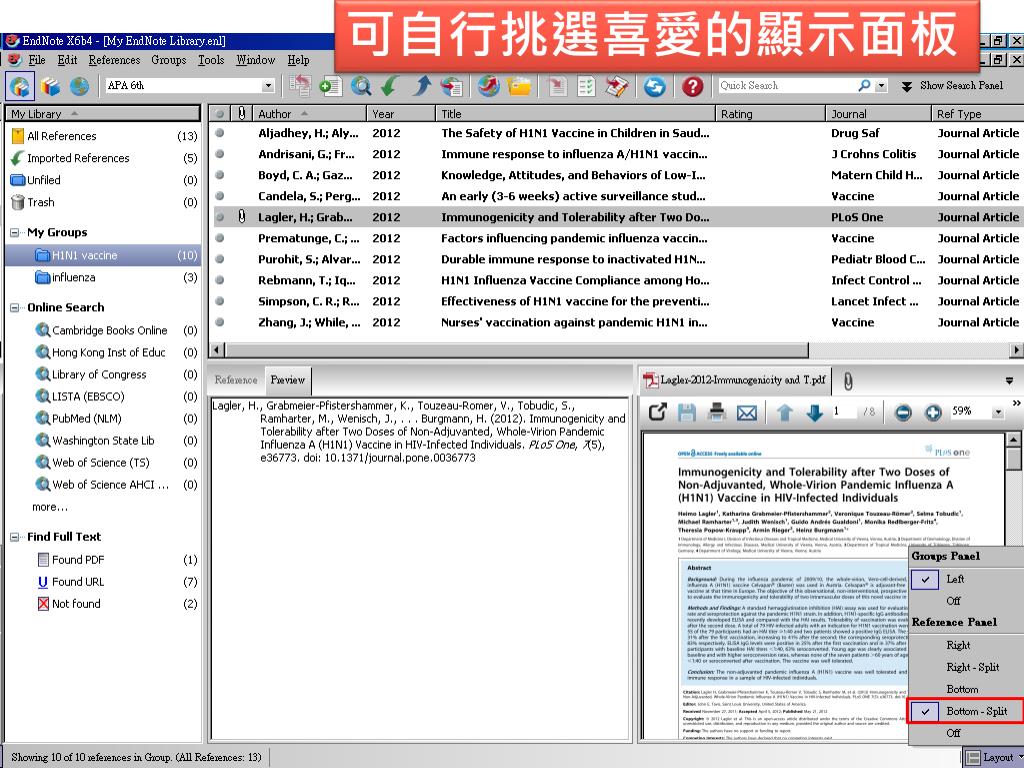
Task: Click the Open Link globe icon
Action: (488, 86)
